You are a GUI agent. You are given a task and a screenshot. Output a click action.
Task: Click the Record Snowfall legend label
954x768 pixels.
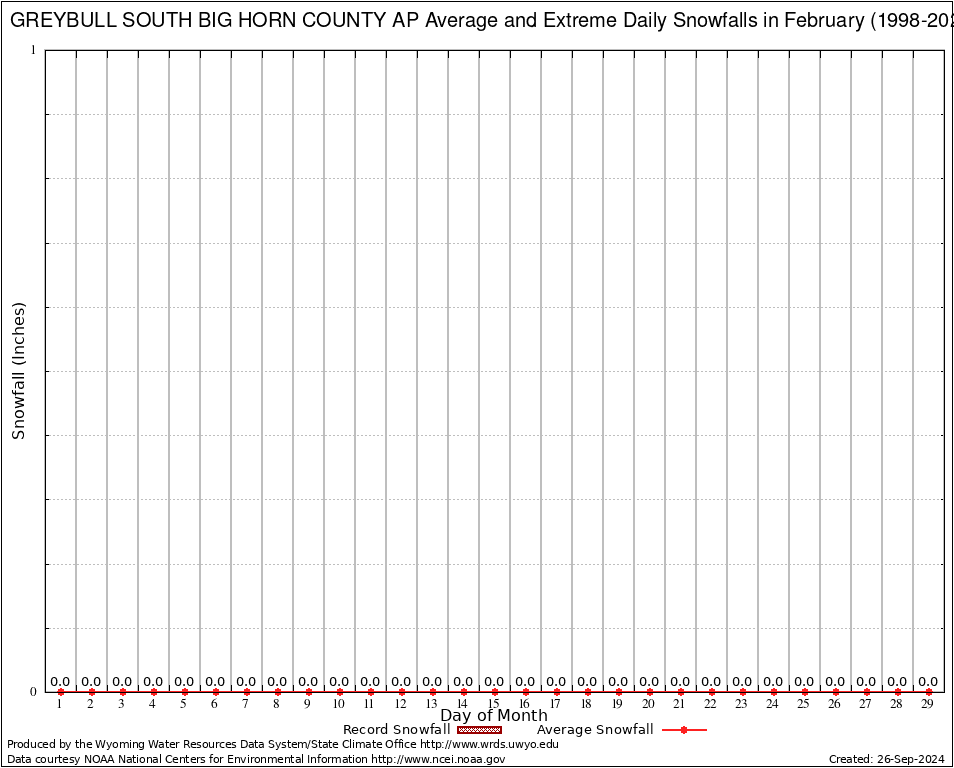pos(396,730)
